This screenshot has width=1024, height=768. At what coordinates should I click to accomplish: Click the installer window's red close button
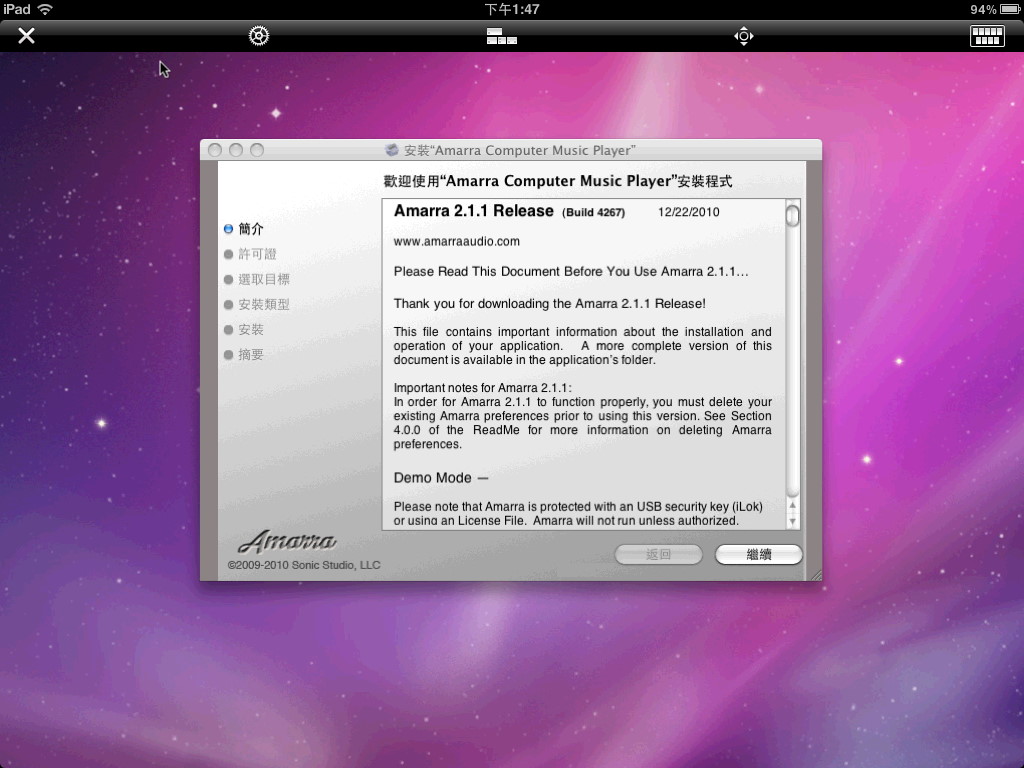(x=215, y=150)
